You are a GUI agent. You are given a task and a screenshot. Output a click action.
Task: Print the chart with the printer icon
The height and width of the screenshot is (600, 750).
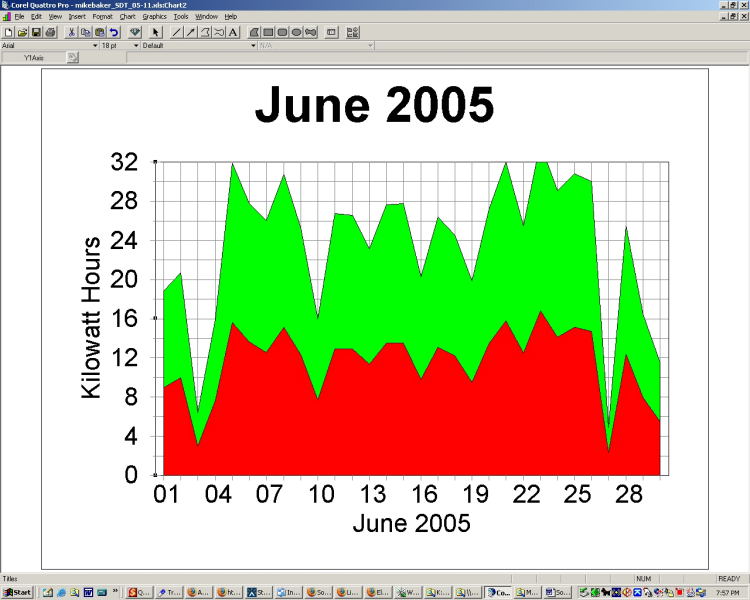(50, 32)
